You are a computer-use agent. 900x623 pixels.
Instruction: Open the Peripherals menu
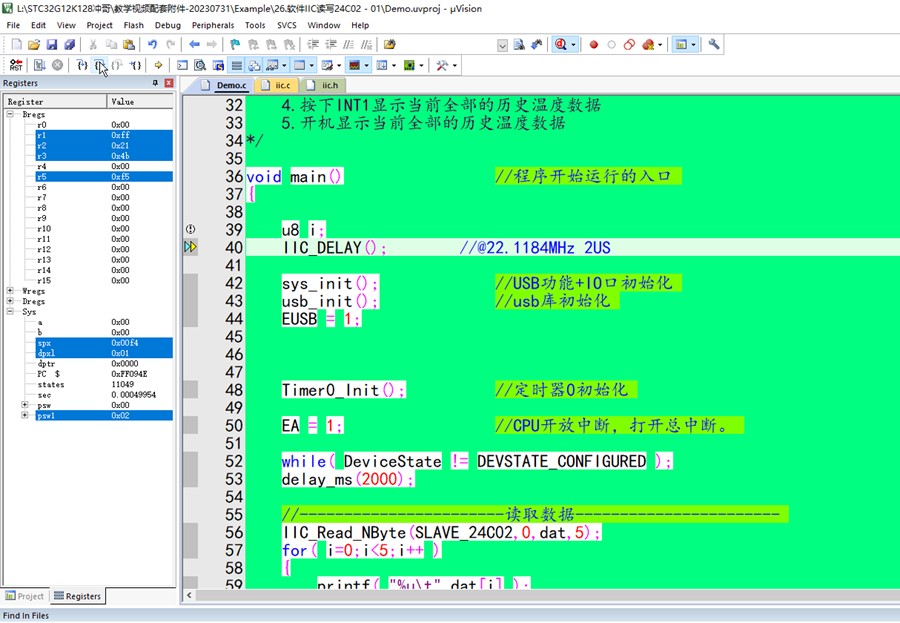212,25
